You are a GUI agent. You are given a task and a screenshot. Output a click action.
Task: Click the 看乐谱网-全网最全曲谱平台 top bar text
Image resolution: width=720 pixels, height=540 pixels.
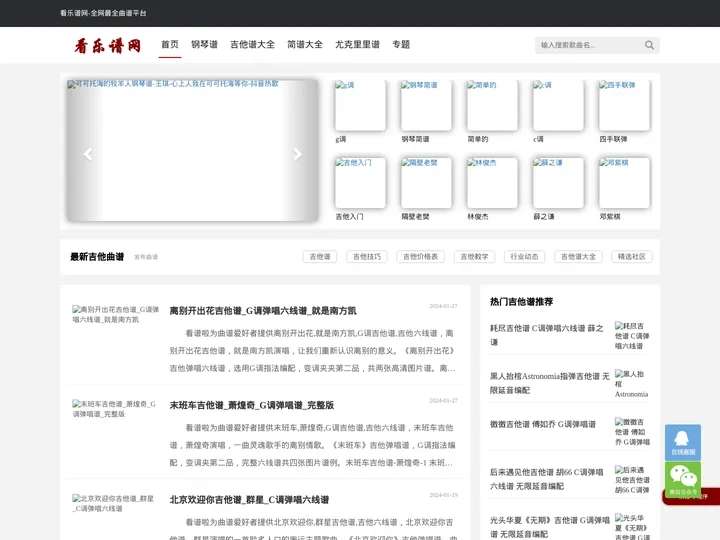pyautogui.click(x=103, y=13)
